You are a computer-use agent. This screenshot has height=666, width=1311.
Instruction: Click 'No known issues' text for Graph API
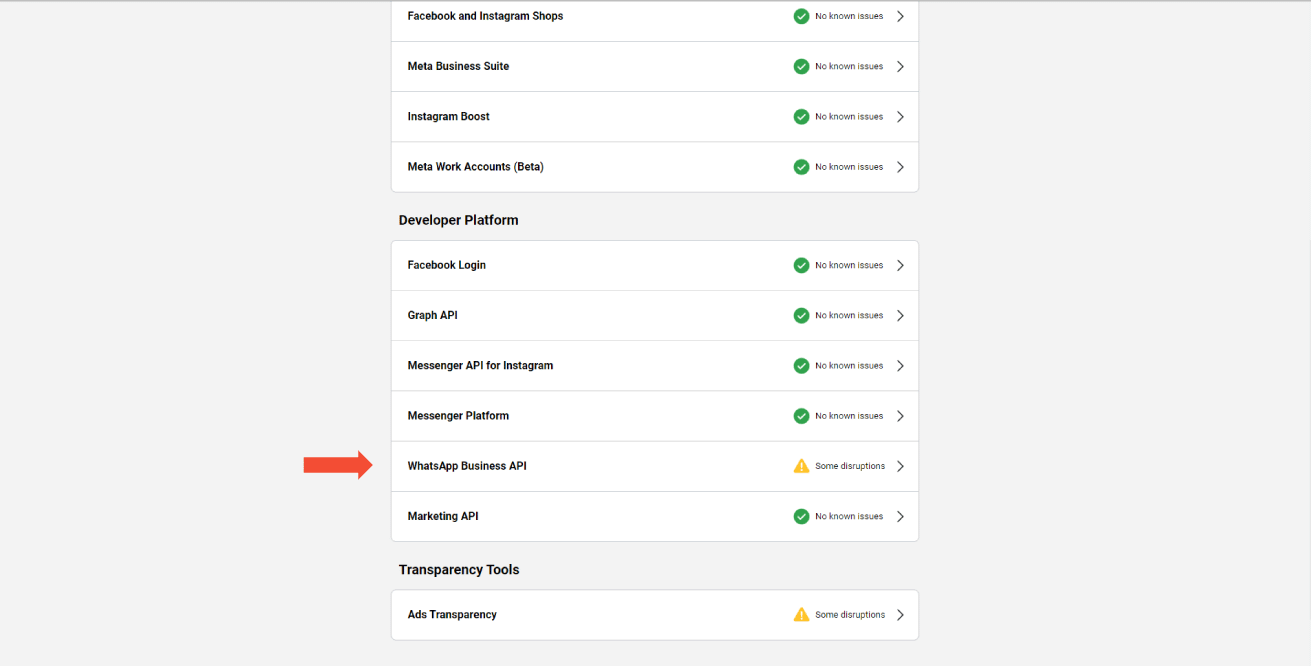point(849,315)
